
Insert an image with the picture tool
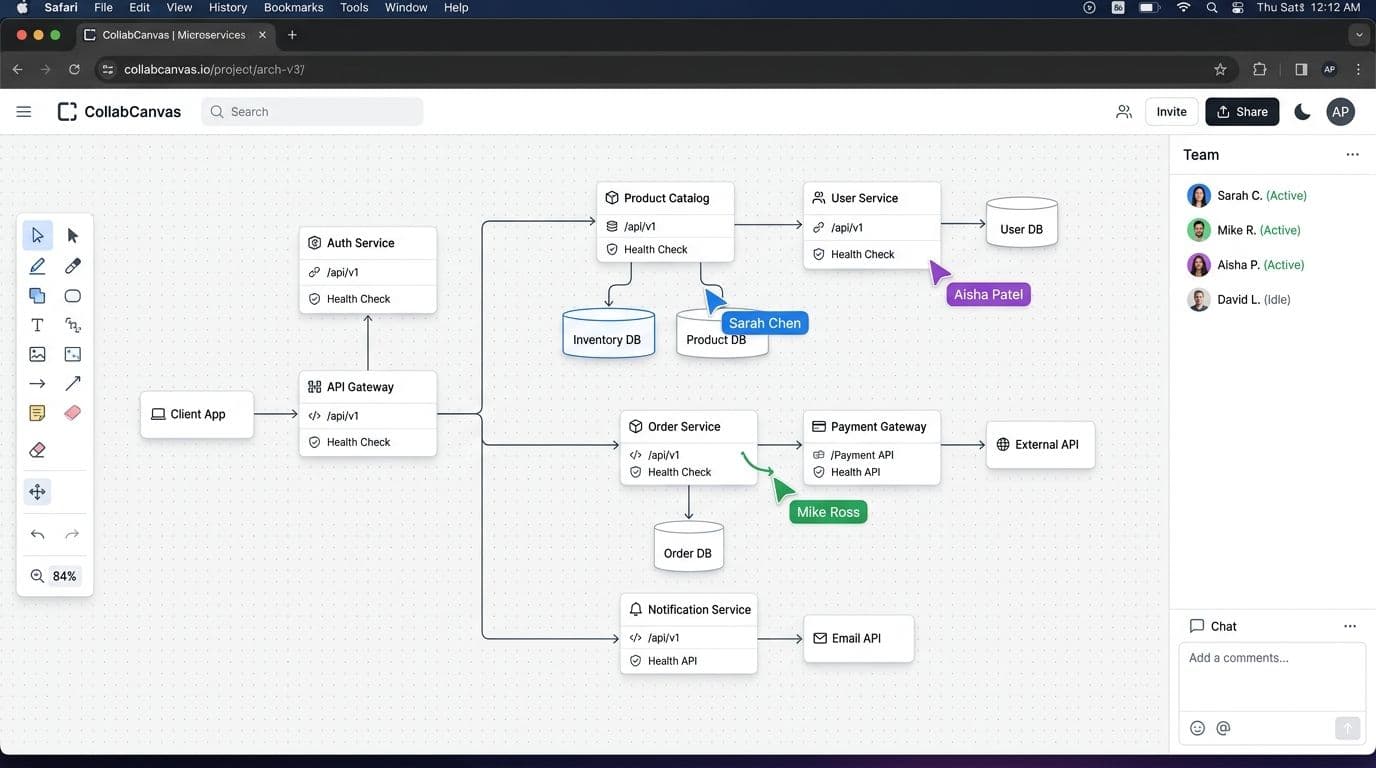point(37,354)
